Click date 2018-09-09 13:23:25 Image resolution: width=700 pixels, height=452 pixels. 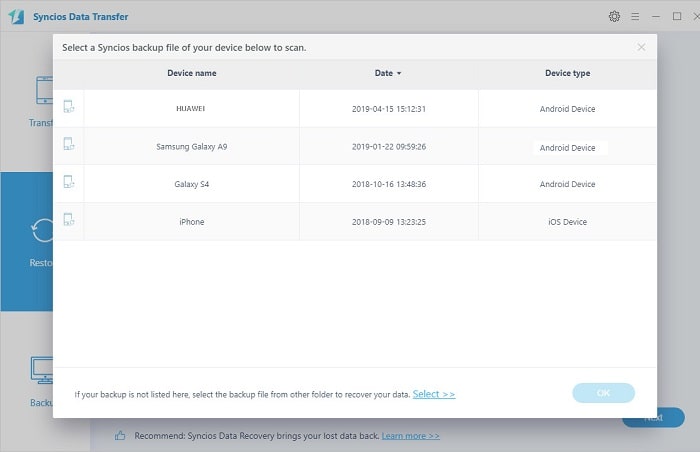pos(389,222)
